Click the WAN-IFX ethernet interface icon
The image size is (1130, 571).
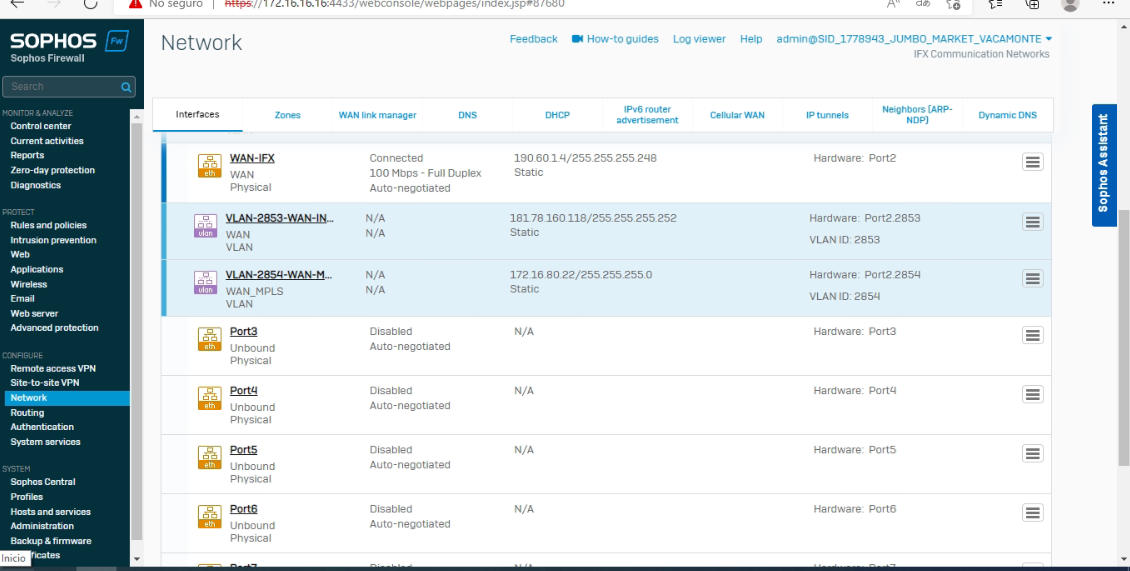tap(210, 165)
